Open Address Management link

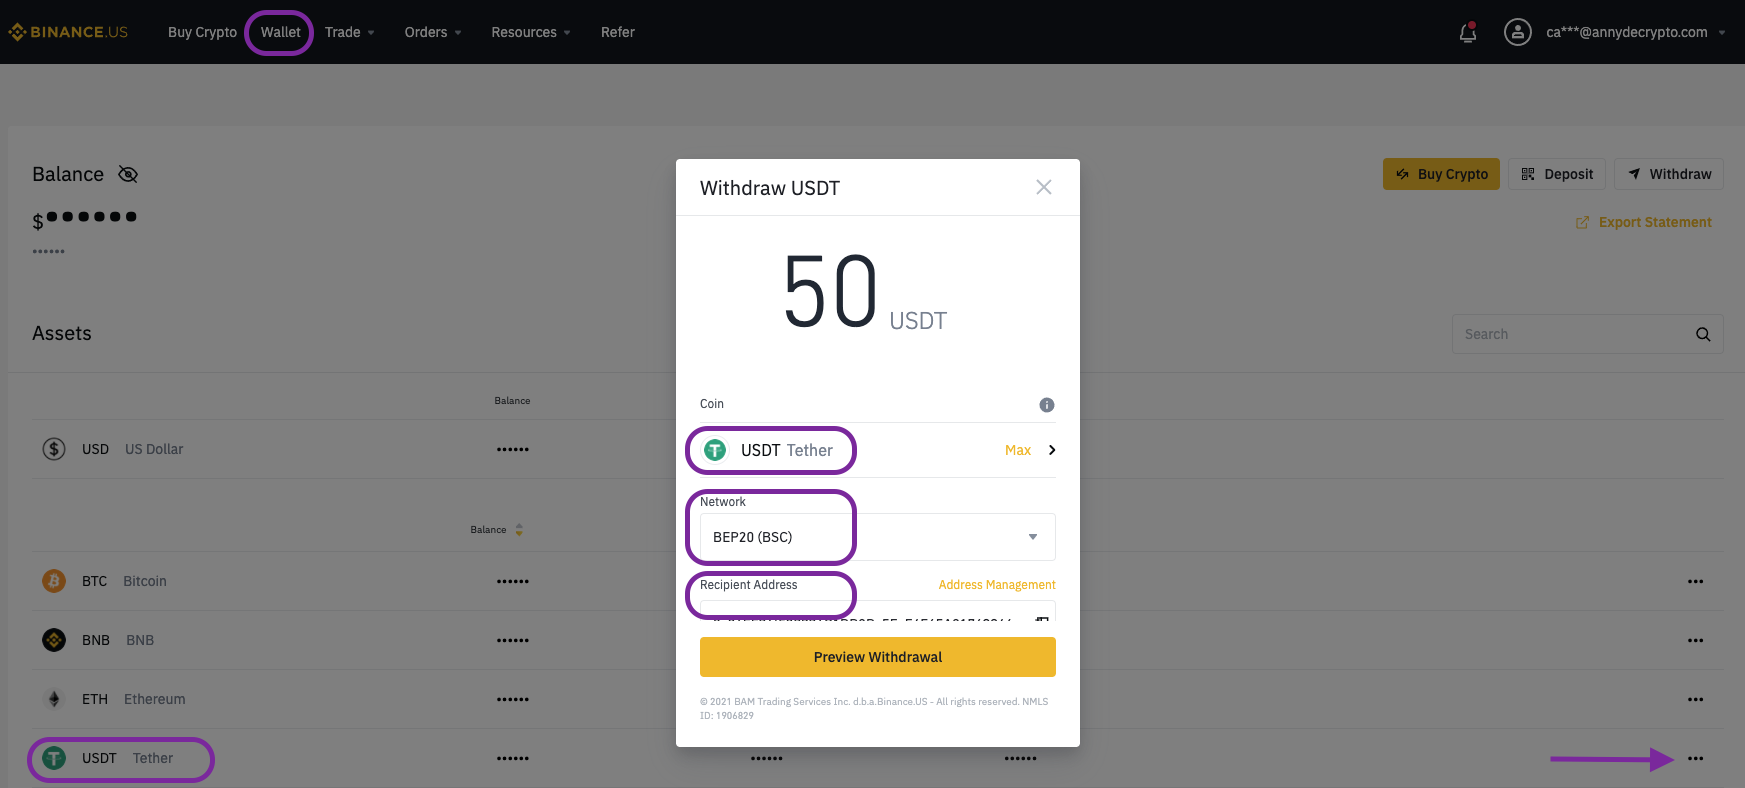click(997, 585)
